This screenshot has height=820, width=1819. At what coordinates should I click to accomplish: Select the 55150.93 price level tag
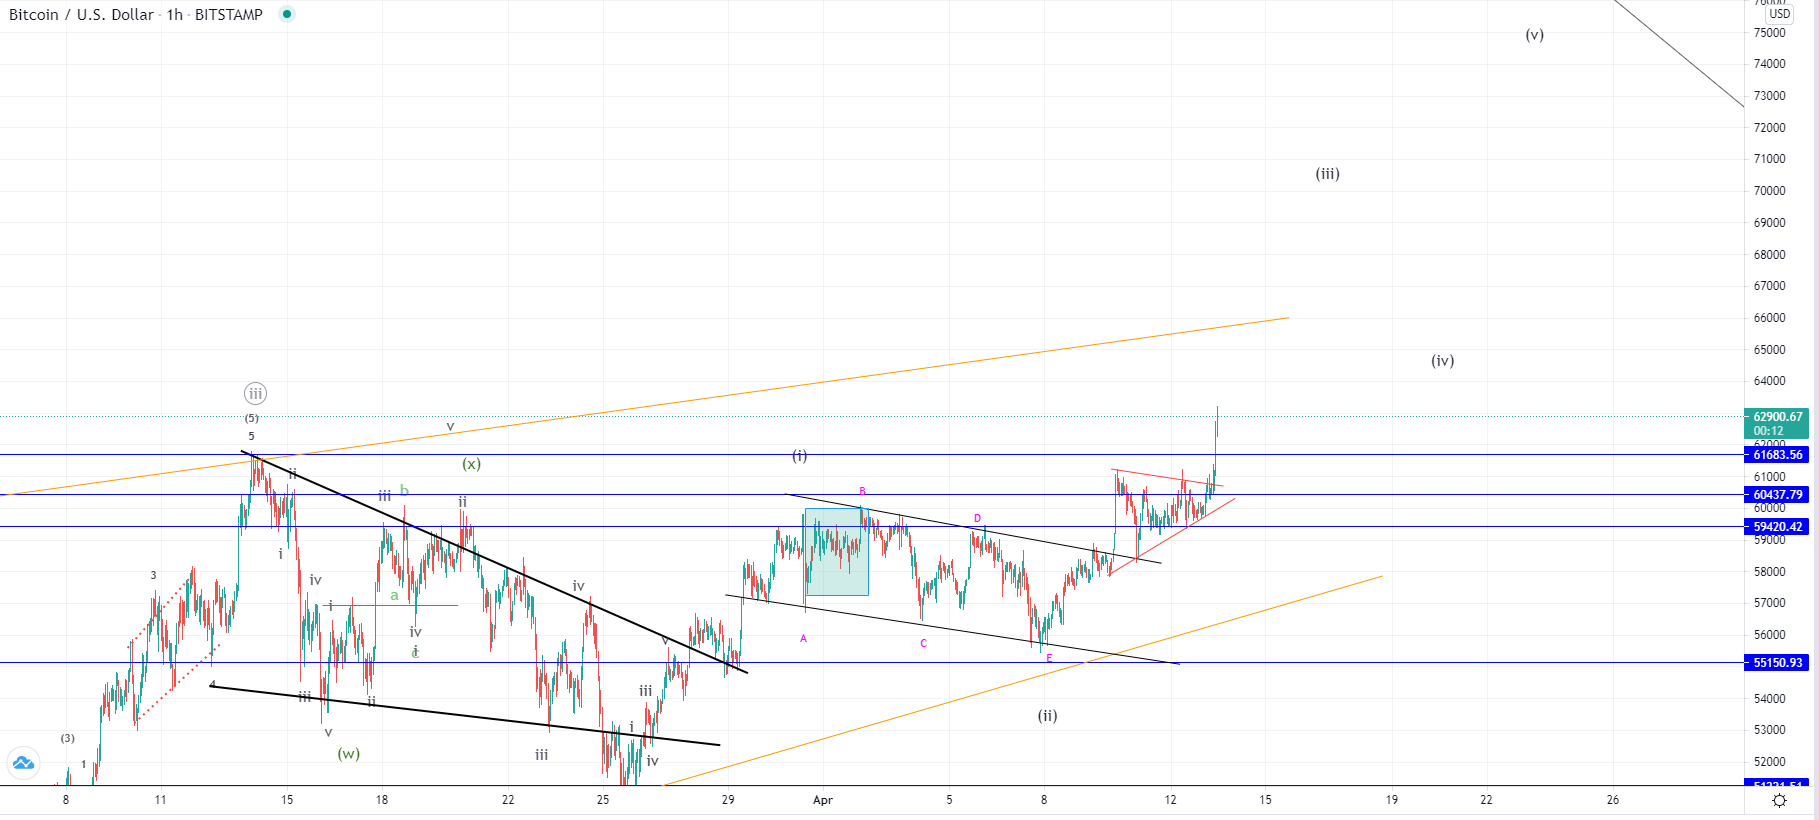[x=1777, y=663]
